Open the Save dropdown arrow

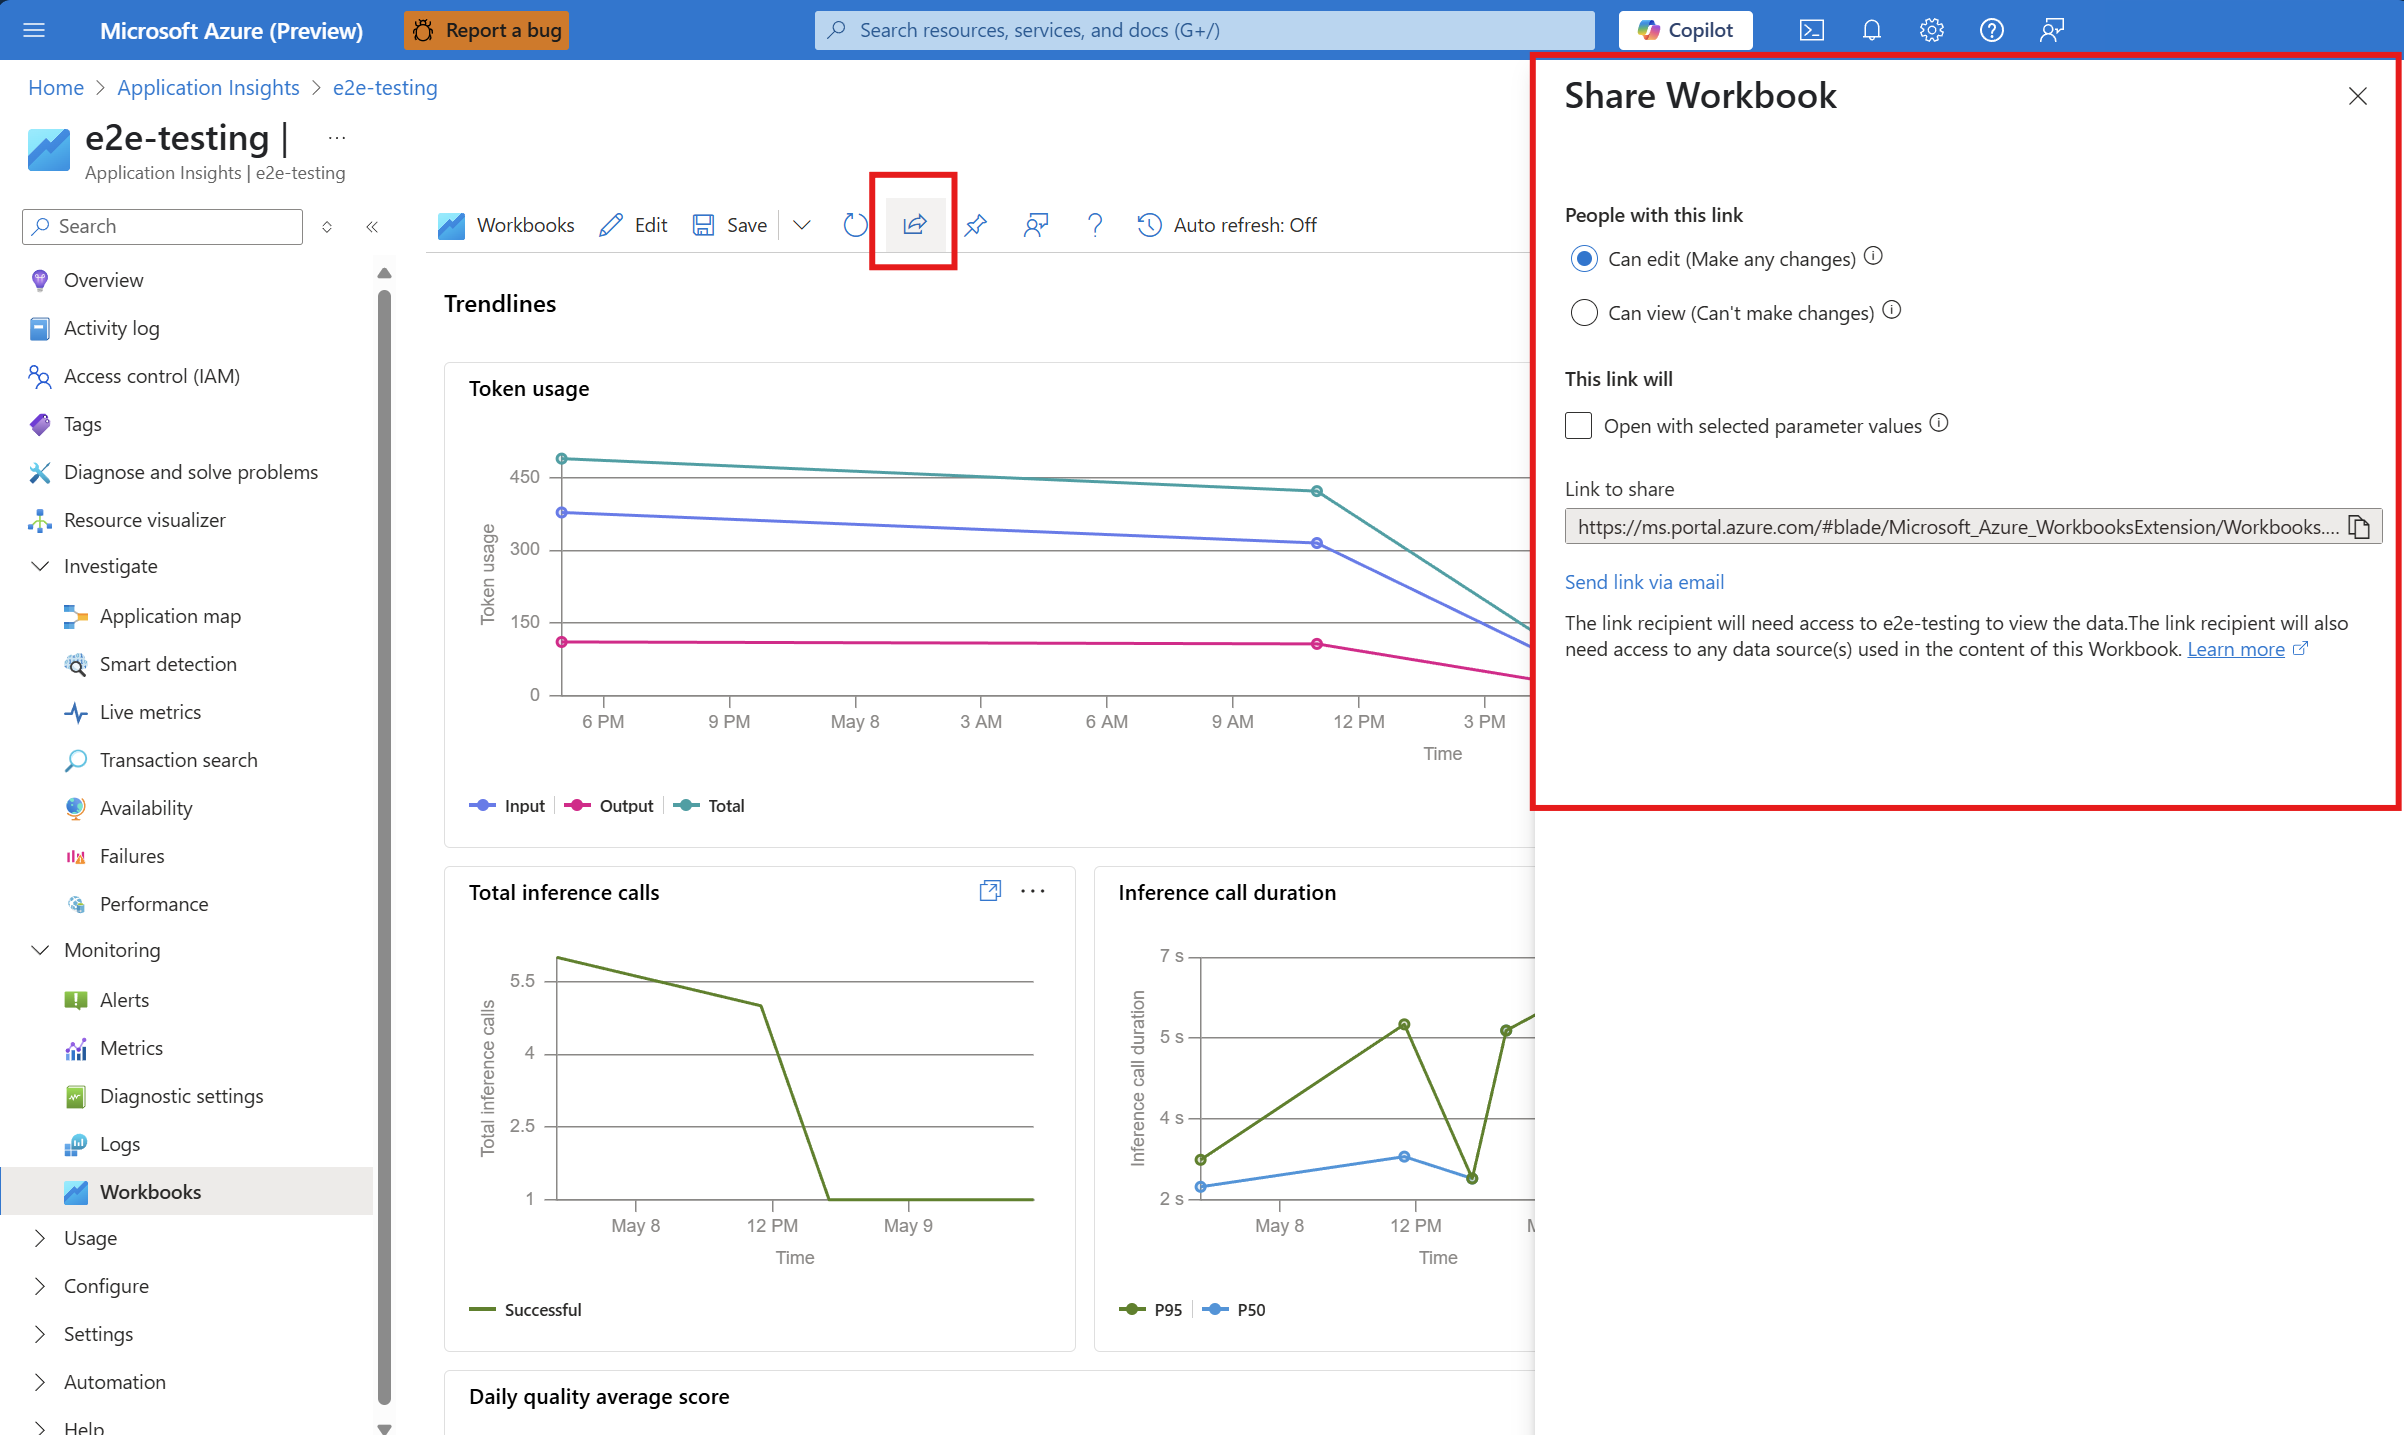(801, 225)
